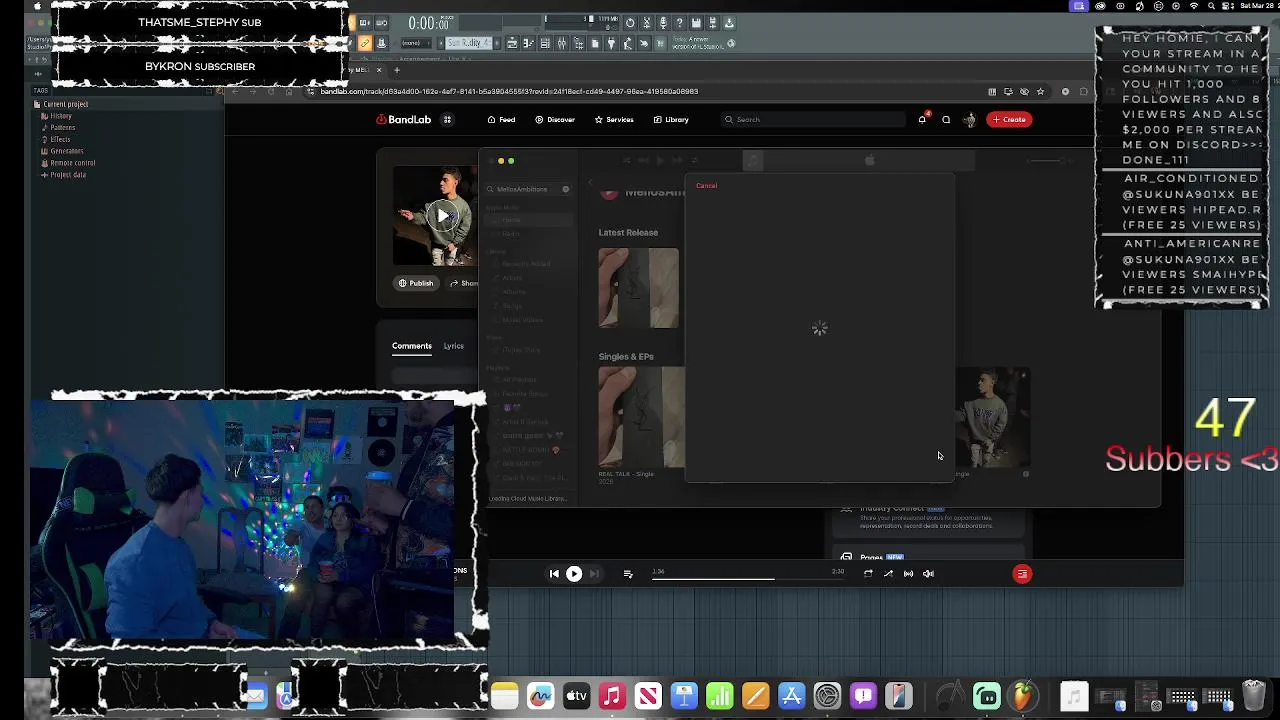The height and width of the screenshot is (720, 1280).
Task: Open the Discover tab in BandLab
Action: pyautogui.click(x=555, y=120)
